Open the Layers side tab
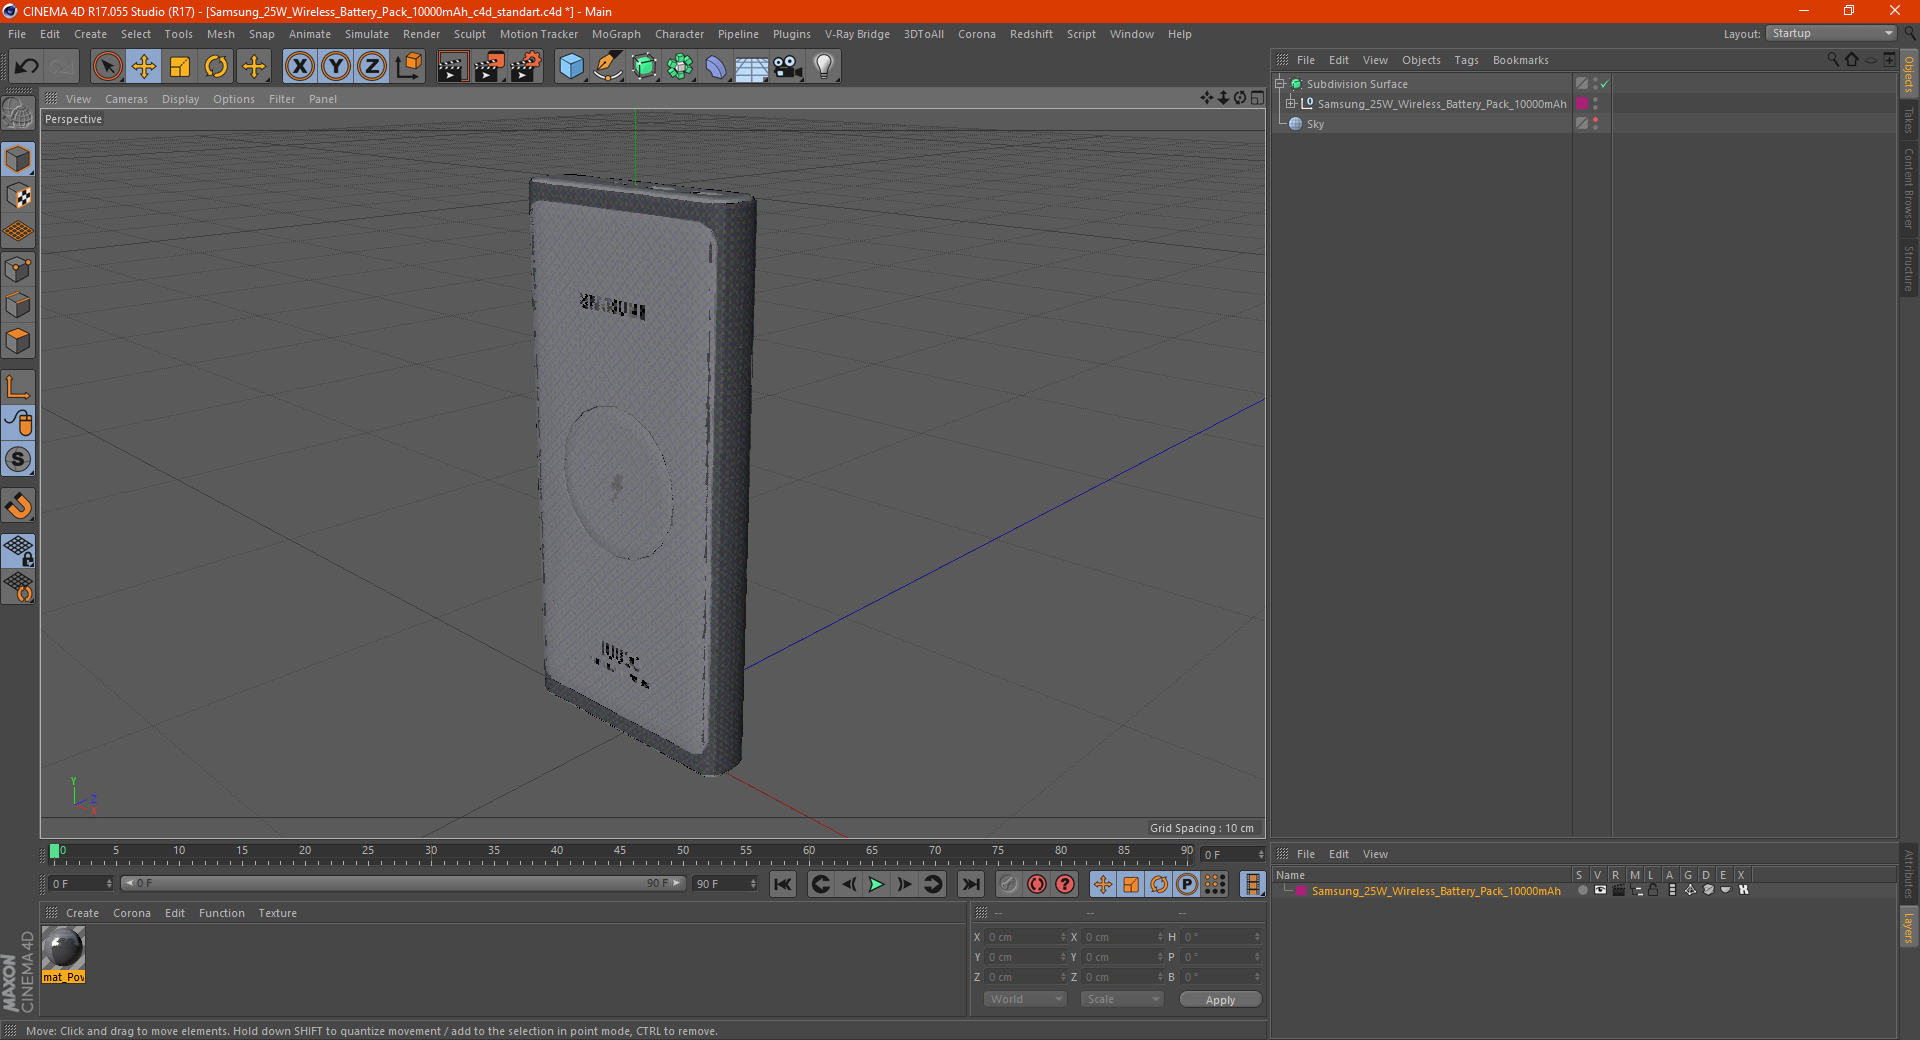The image size is (1920, 1040). tap(1909, 927)
